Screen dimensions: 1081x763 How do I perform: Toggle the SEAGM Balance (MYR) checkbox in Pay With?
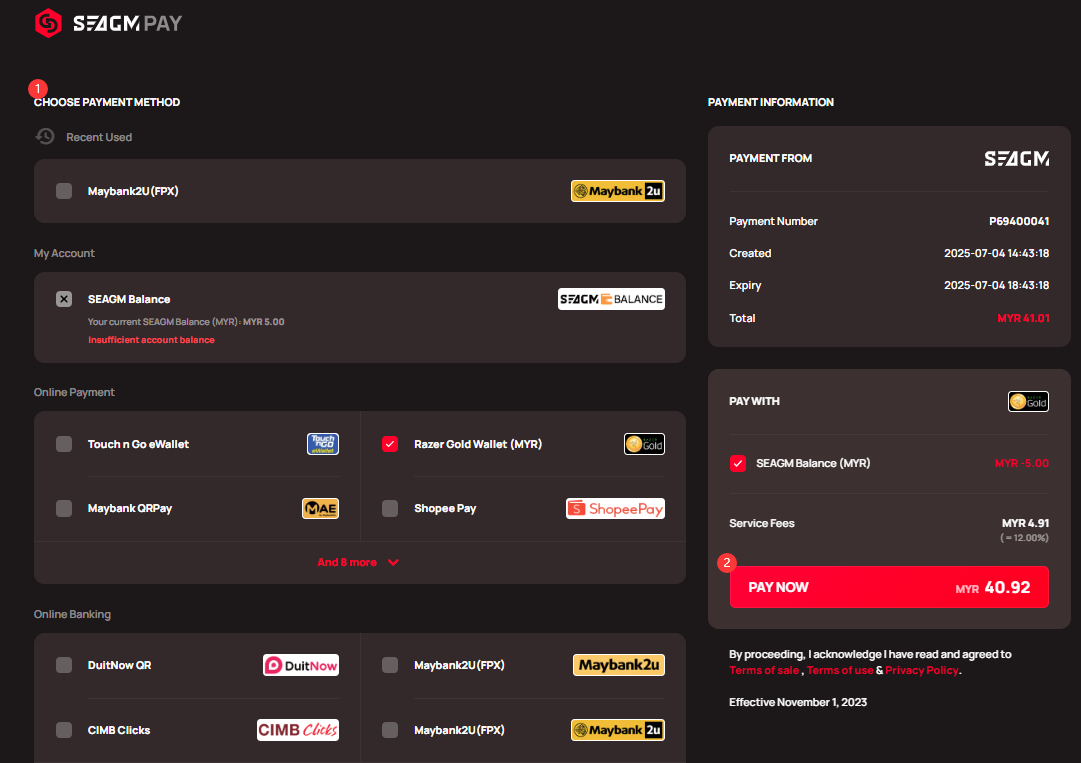pos(738,463)
